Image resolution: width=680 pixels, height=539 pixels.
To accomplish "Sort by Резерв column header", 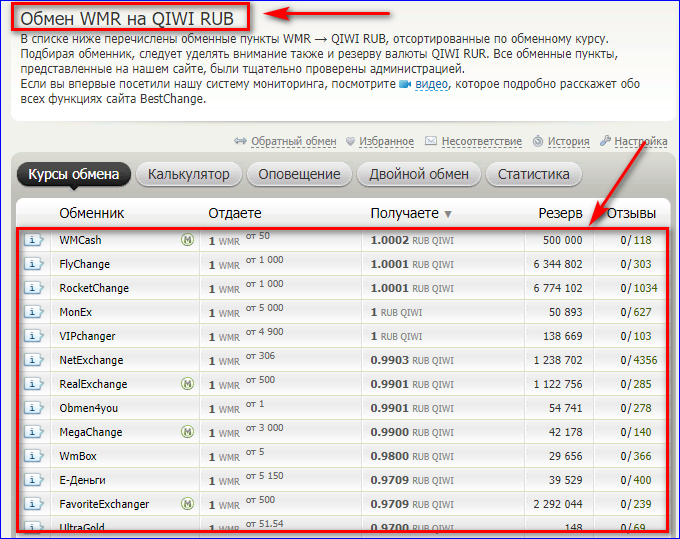I will (560, 213).
